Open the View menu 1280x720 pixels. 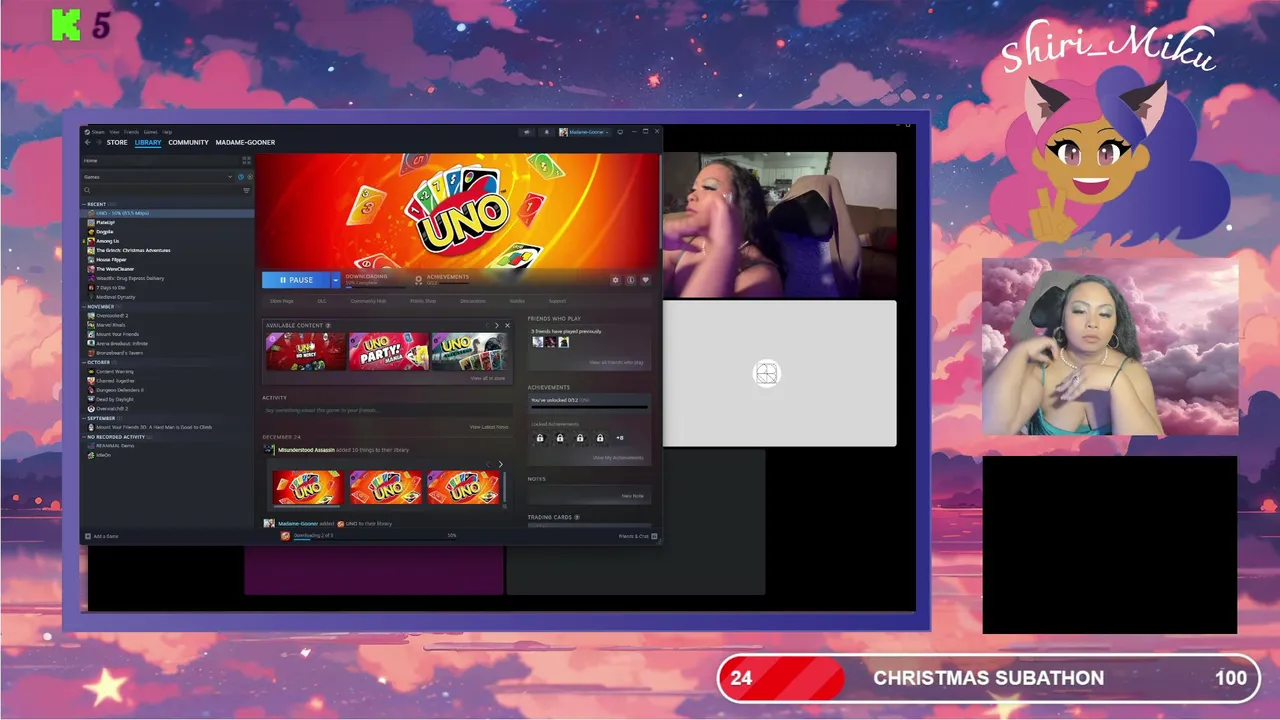click(x=114, y=132)
